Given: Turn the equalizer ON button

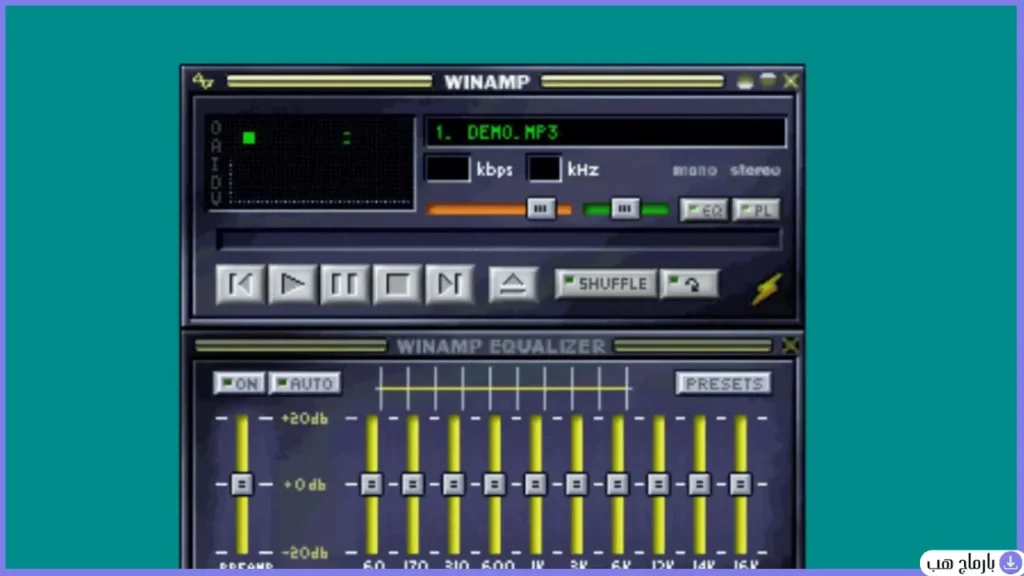Looking at the screenshot, I should pos(240,383).
